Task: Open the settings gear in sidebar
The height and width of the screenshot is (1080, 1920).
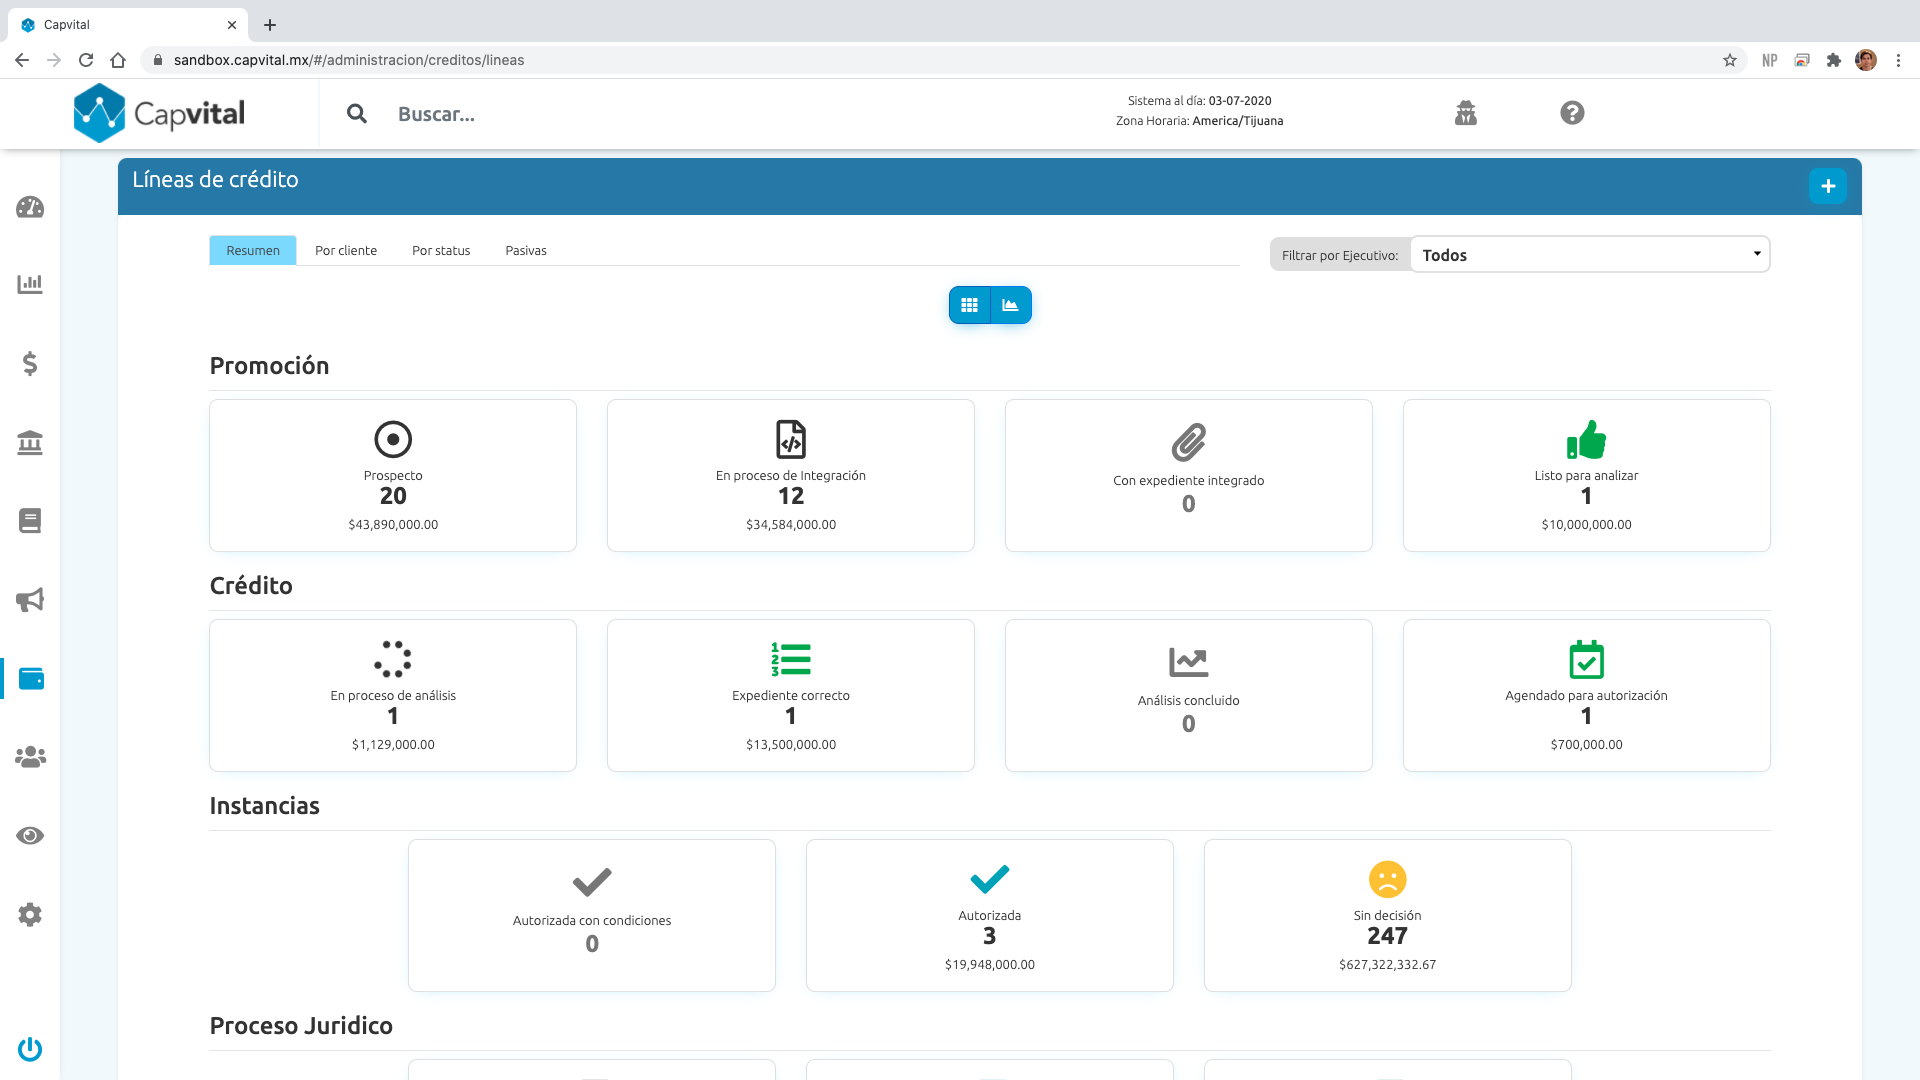Action: point(30,914)
